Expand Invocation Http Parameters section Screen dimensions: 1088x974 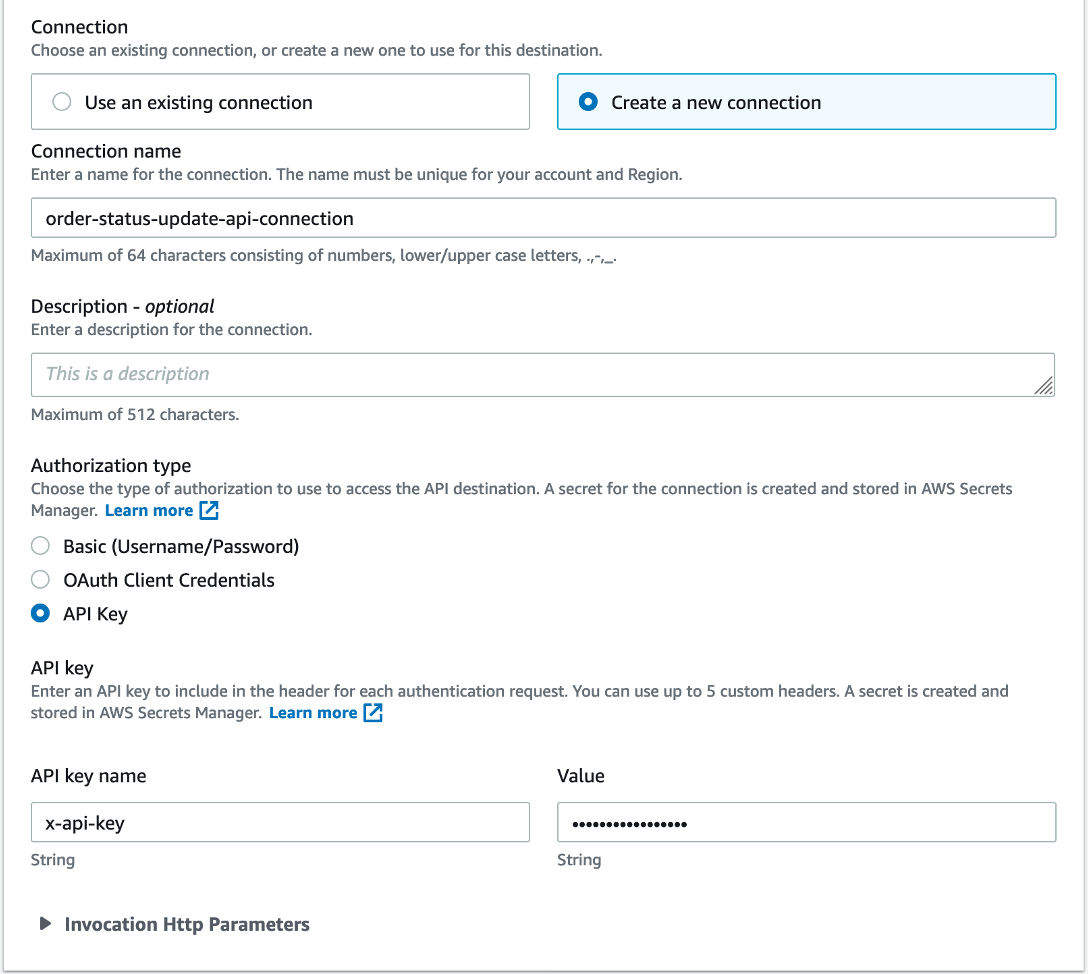[45, 924]
